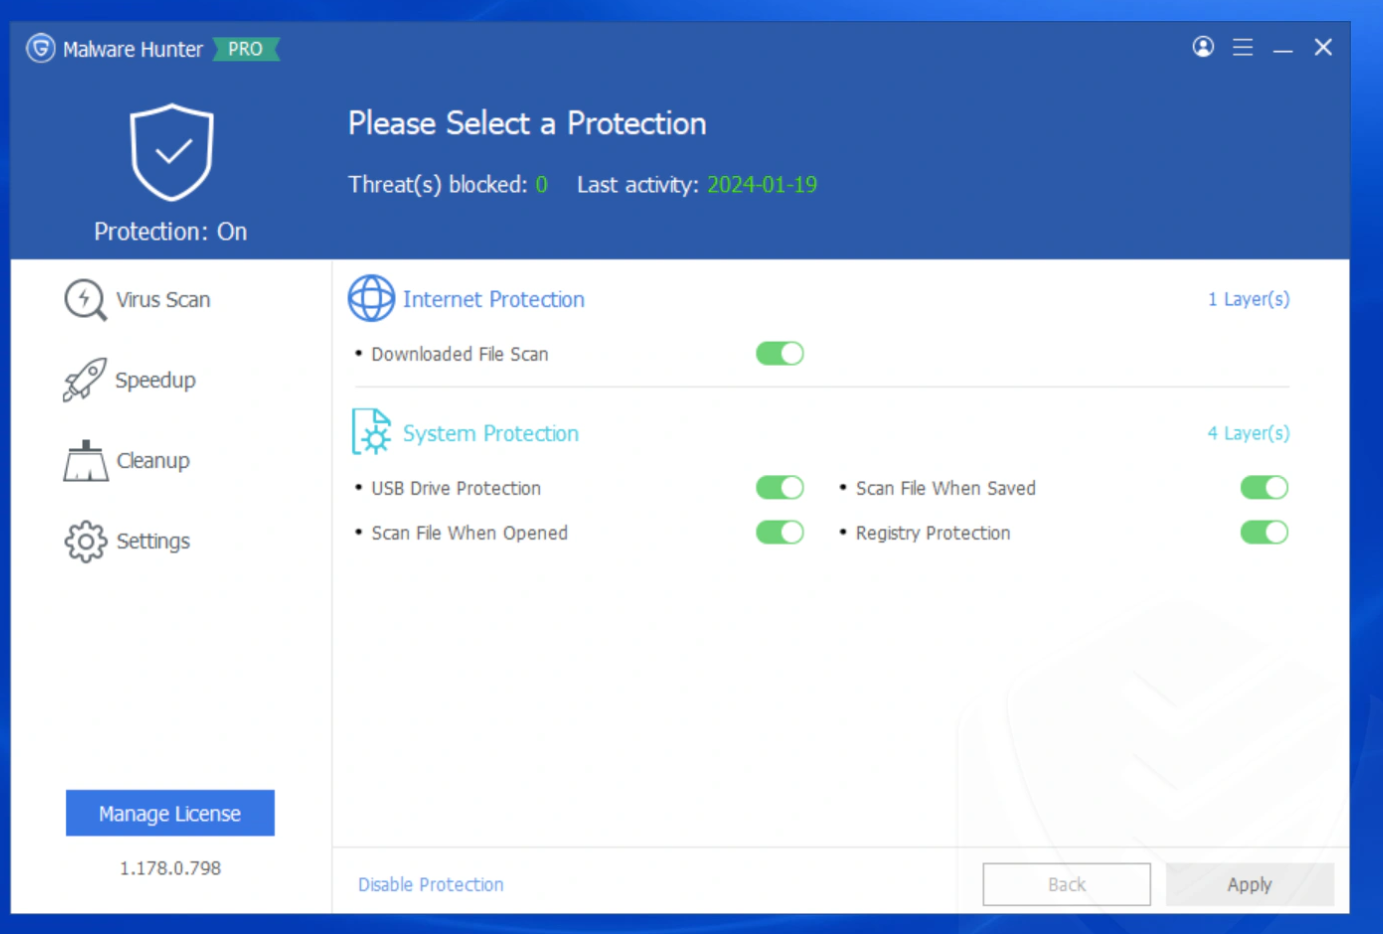The image size is (1383, 934).
Task: Toggle Registry Protection switch
Action: click(1264, 532)
